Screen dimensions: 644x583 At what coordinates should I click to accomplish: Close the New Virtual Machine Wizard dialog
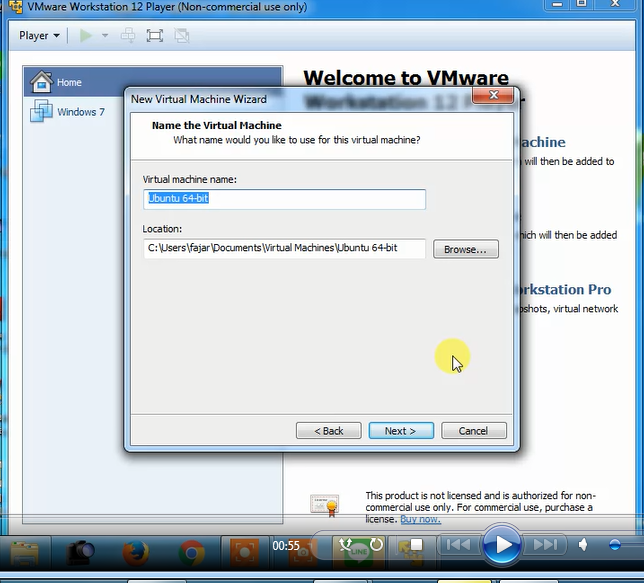tap(493, 95)
